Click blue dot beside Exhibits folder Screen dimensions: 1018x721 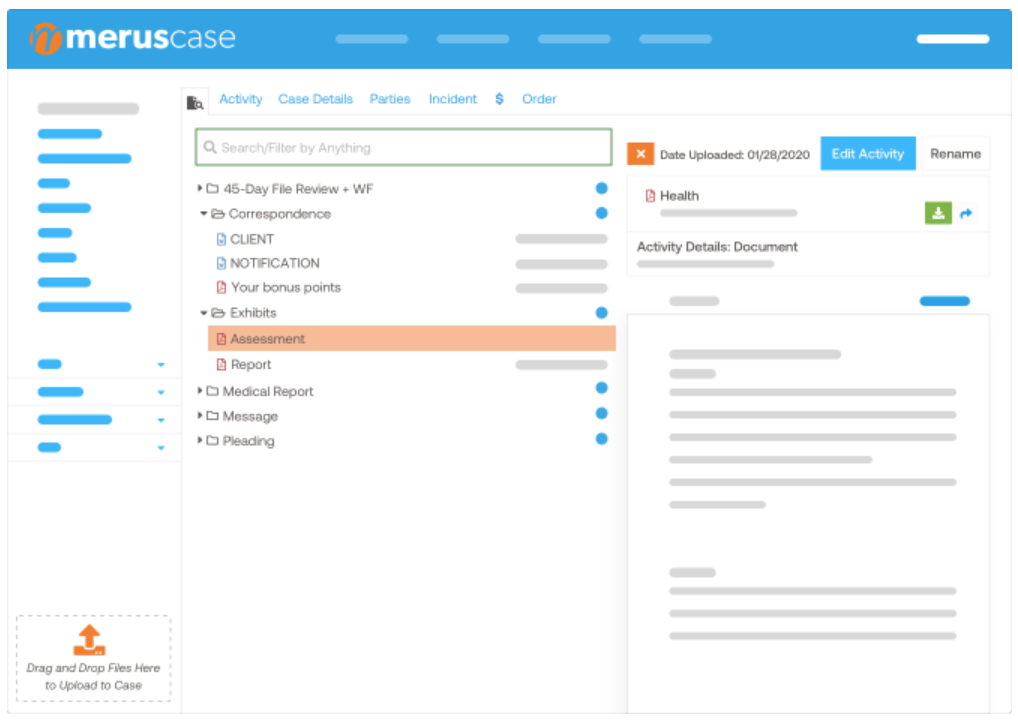point(602,313)
